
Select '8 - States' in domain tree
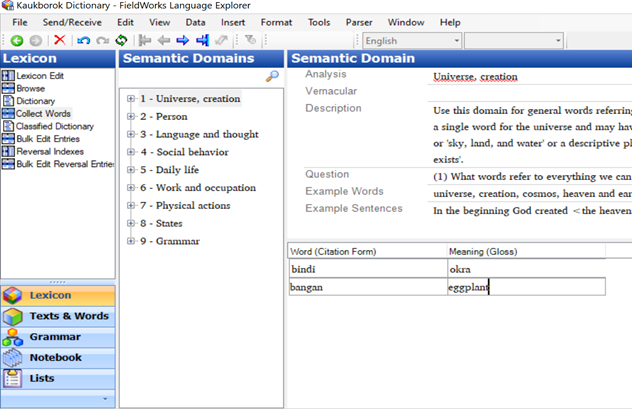point(161,223)
